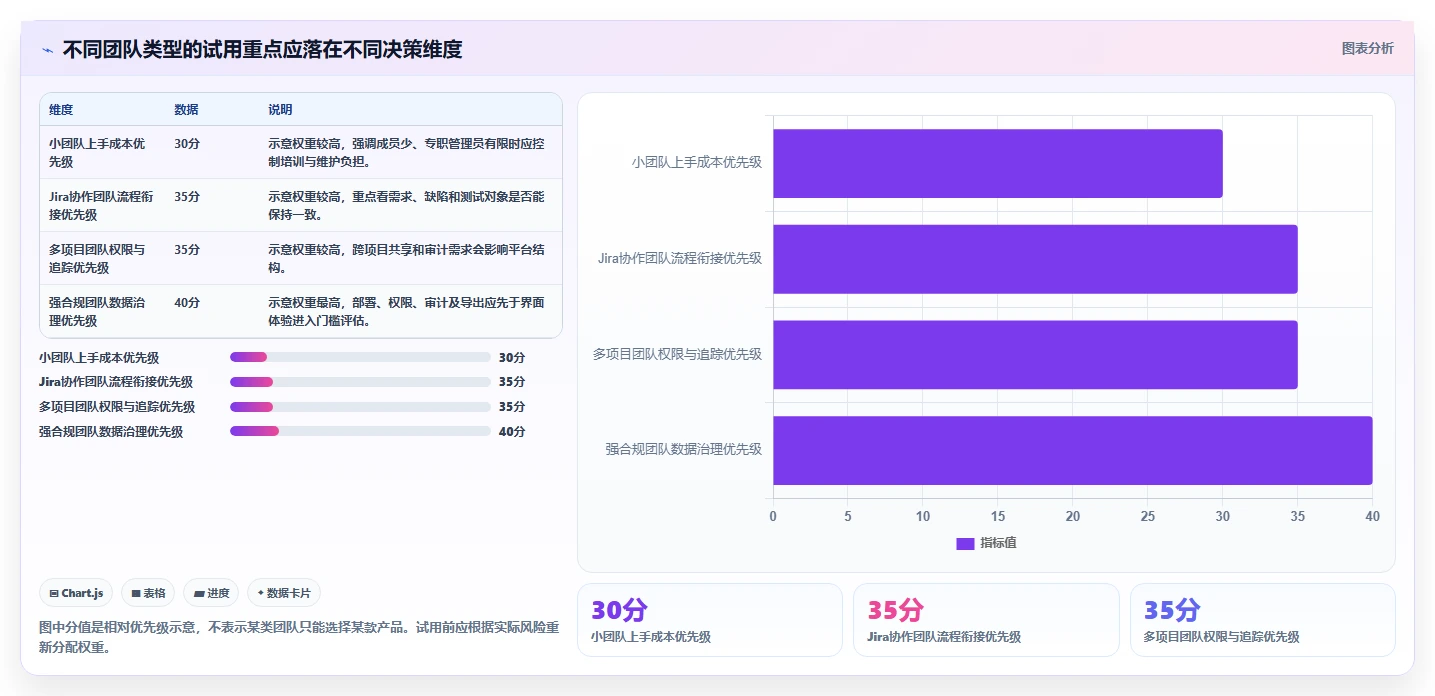
Task: Click 35分 in the 多项目团队 table row
Action: [187, 250]
